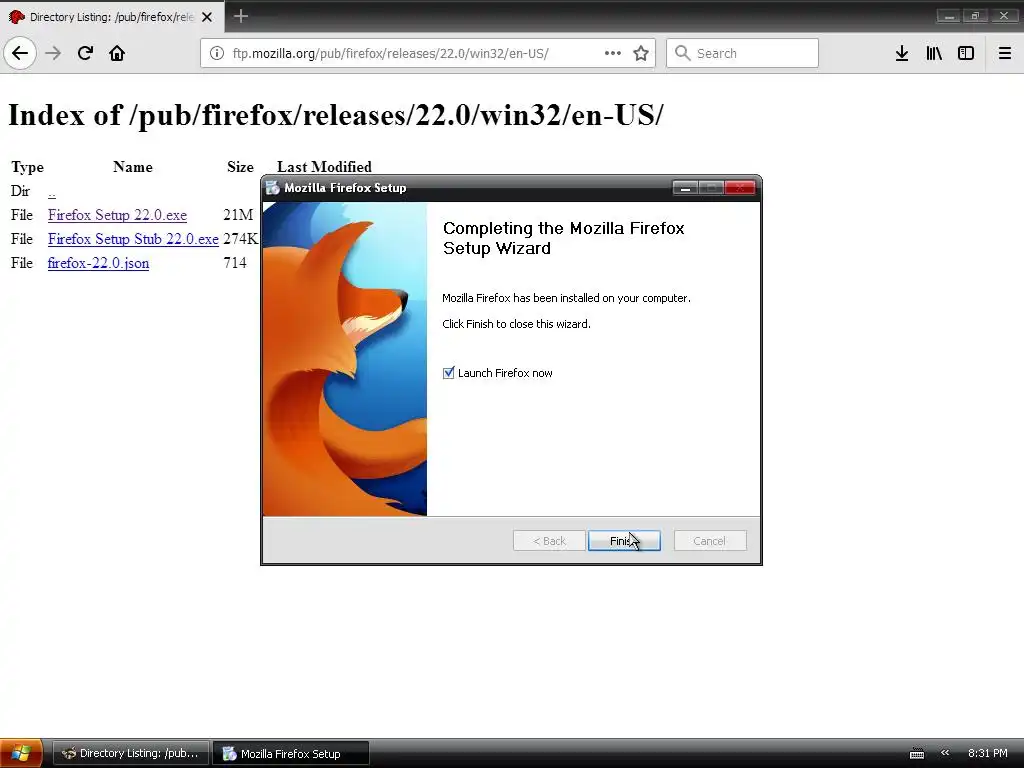Screen dimensions: 1024x768
Task: Click Cancel in the setup wizard
Action: (710, 541)
